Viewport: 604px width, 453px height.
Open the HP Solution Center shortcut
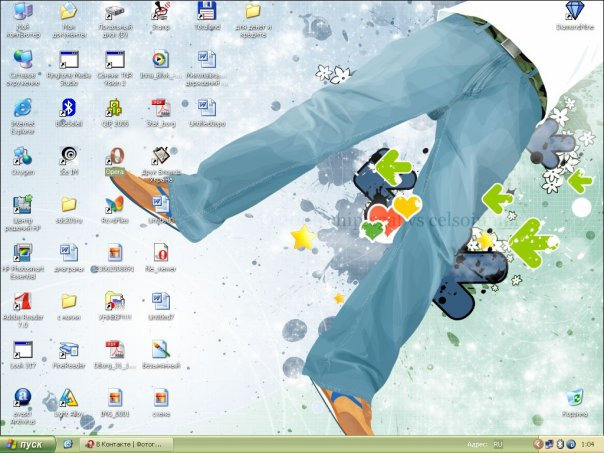[23, 205]
